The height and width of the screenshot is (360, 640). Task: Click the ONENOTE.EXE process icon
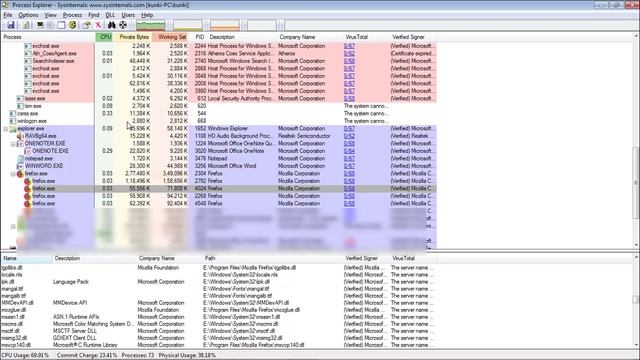point(27,151)
